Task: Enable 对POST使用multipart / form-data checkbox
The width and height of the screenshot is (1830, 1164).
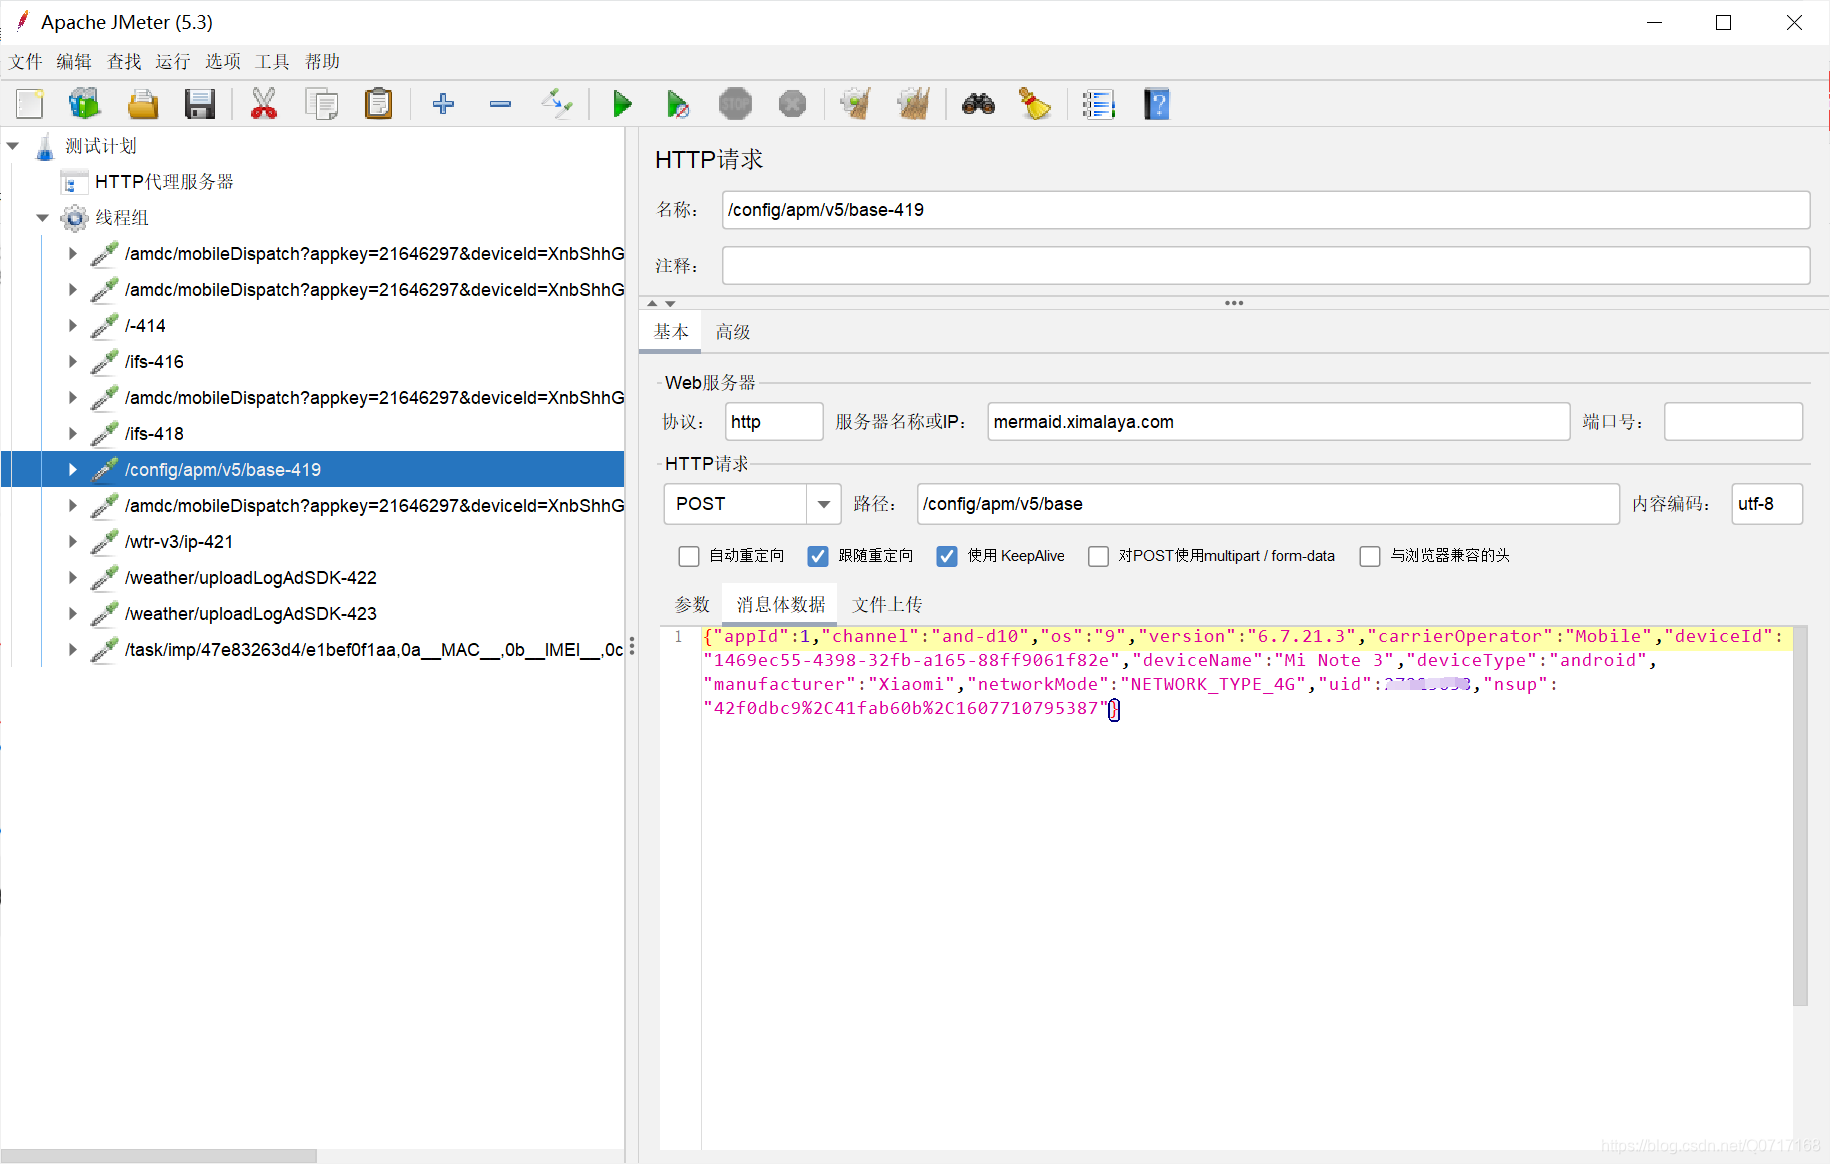Action: click(x=1098, y=556)
